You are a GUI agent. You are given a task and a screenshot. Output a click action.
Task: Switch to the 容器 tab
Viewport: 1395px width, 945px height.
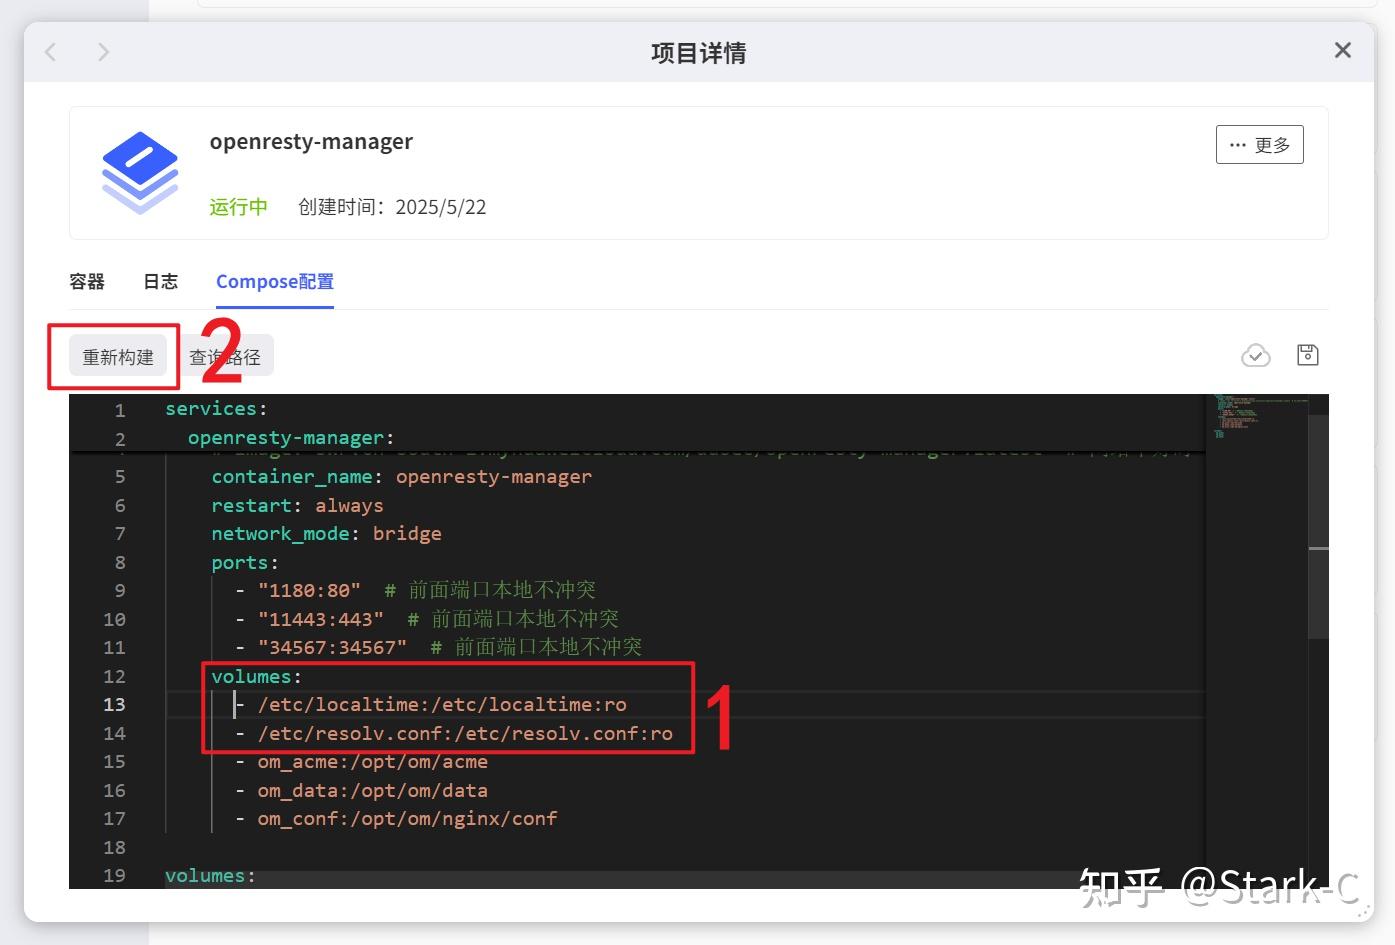[86, 281]
